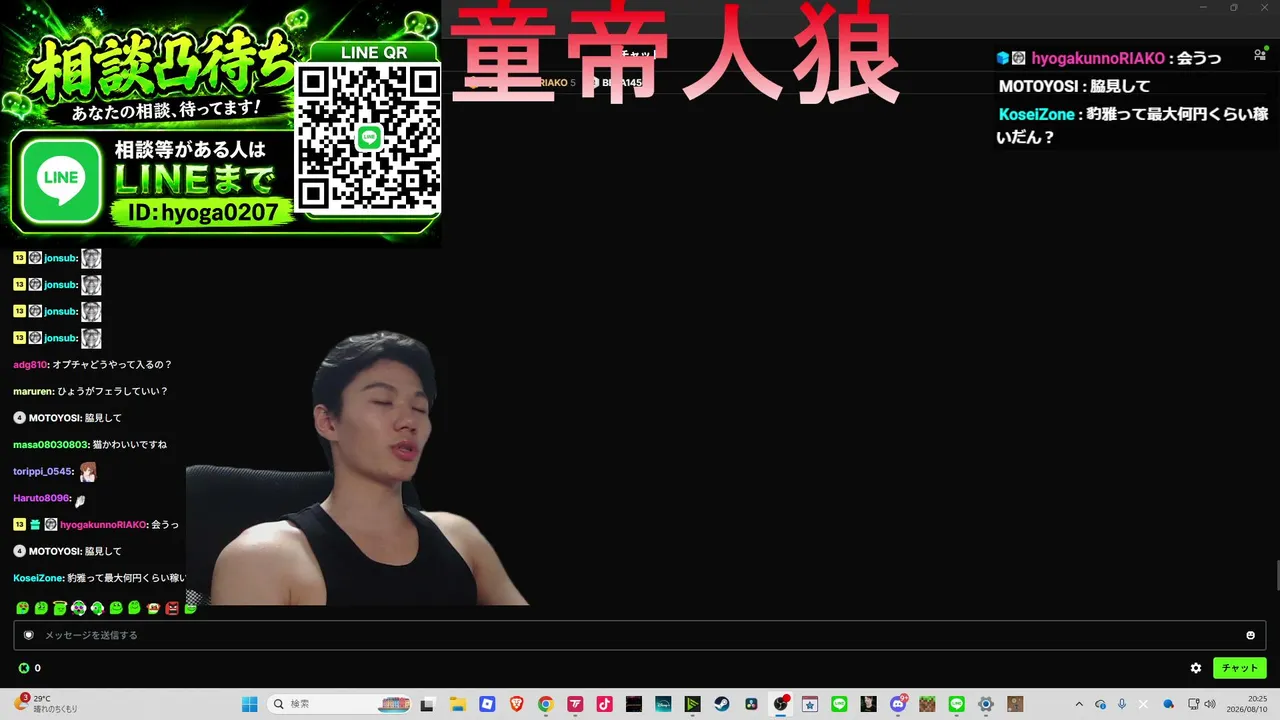Click the message input field
Screen dimensions: 1280x720
click(640, 635)
